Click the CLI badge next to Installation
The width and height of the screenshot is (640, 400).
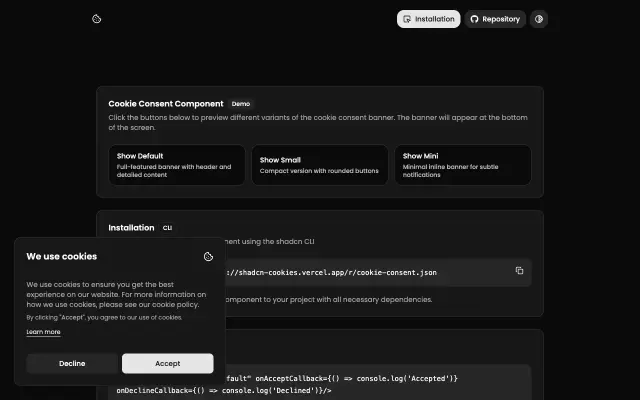pyautogui.click(x=167, y=228)
